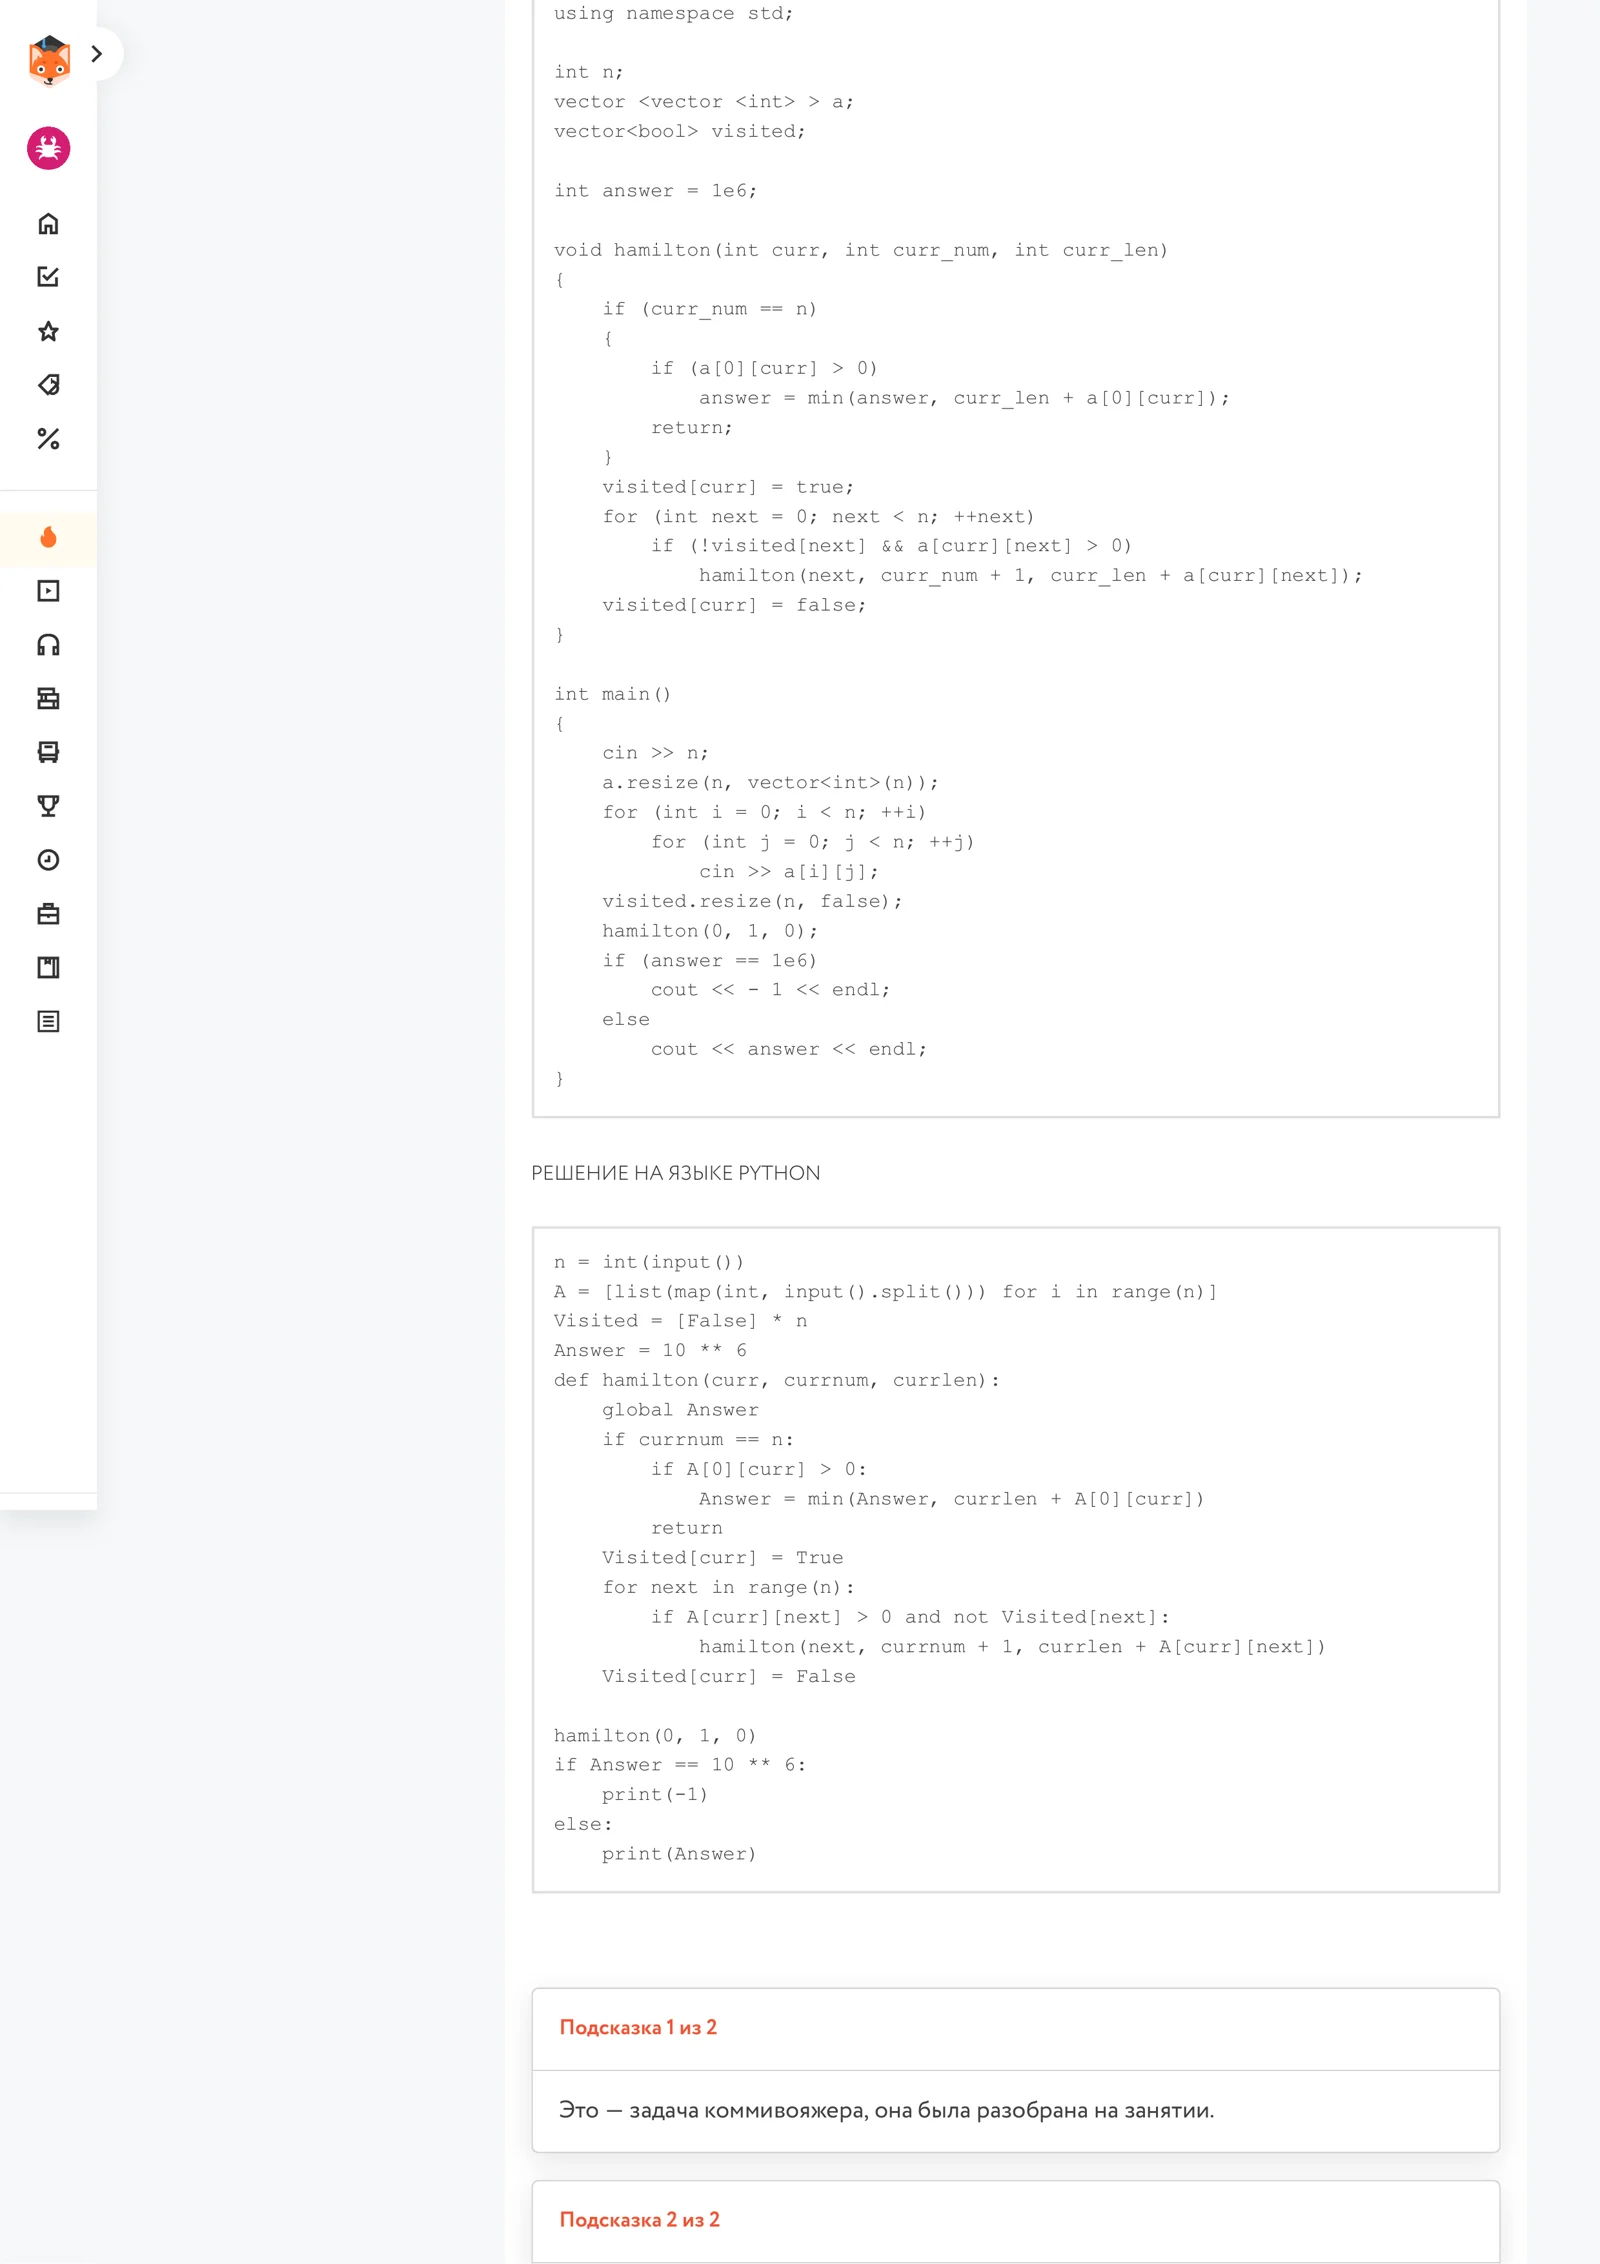
Task: Click the clock history icon
Action: tap(48, 860)
